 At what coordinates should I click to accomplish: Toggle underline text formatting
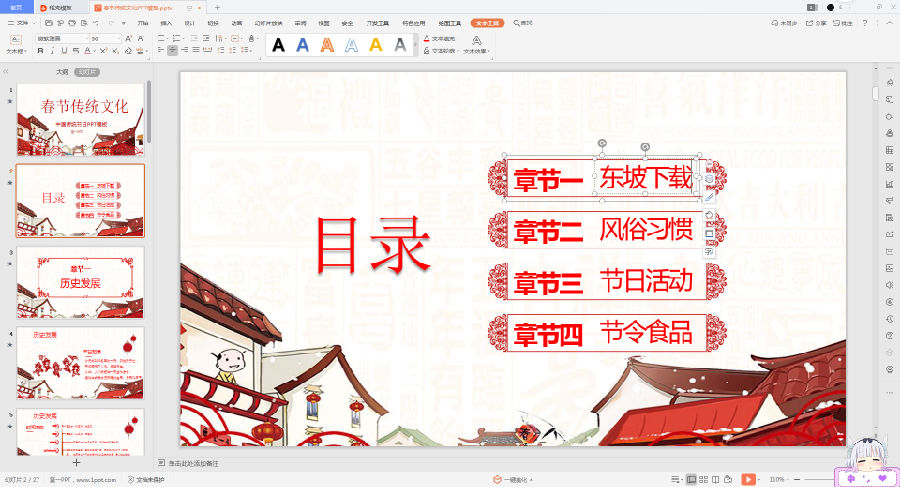[64, 51]
